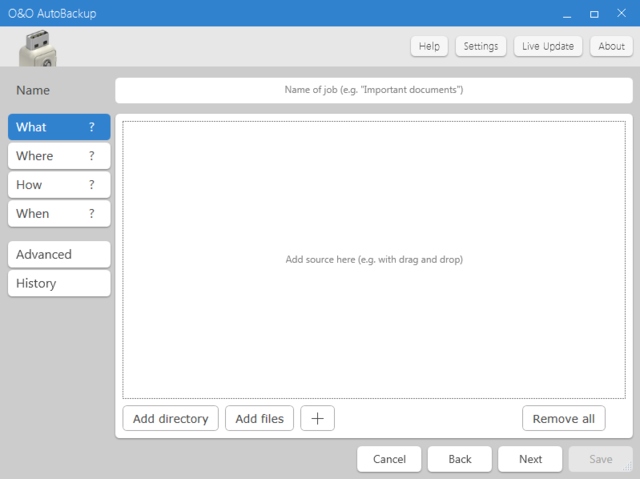Click the O&O AutoBackup USB logo
Viewport: 640px width, 479px height.
pos(38,47)
